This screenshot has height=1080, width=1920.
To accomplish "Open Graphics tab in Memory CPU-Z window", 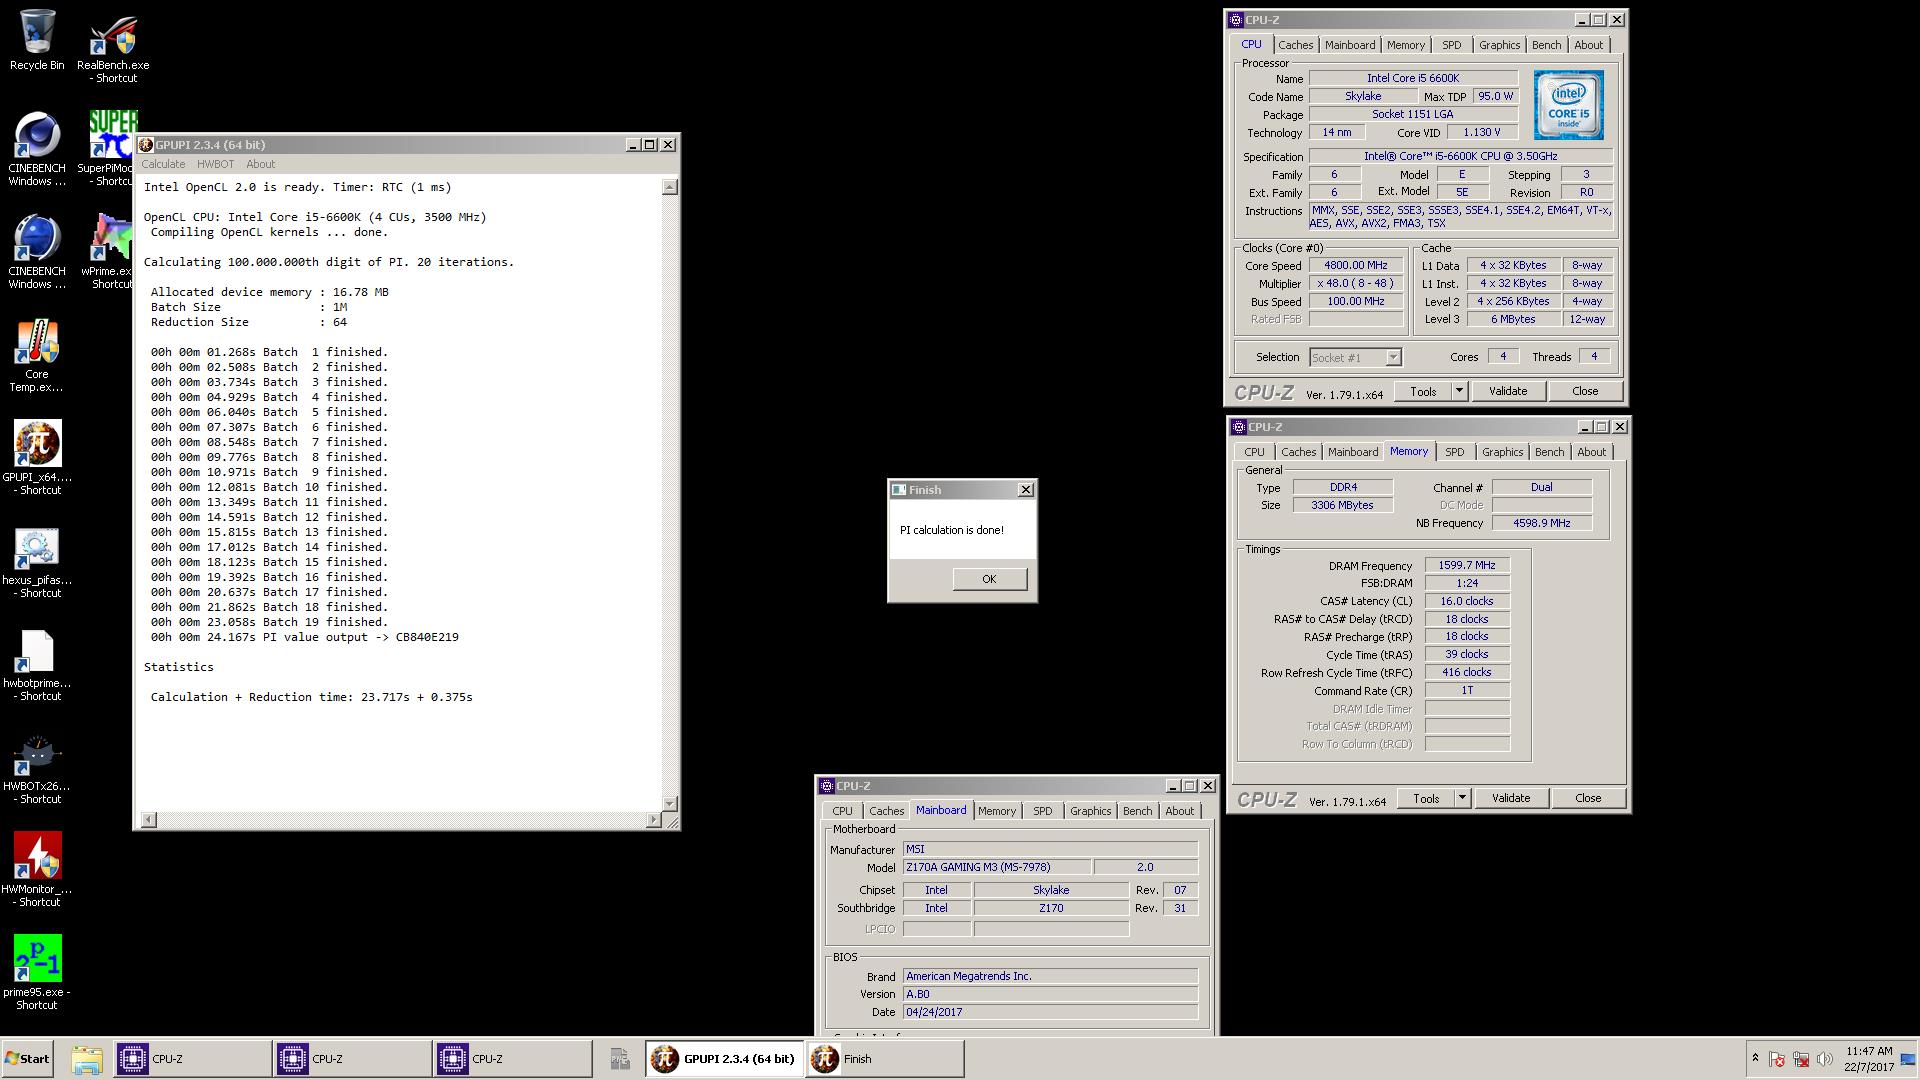I will [x=1502, y=452].
